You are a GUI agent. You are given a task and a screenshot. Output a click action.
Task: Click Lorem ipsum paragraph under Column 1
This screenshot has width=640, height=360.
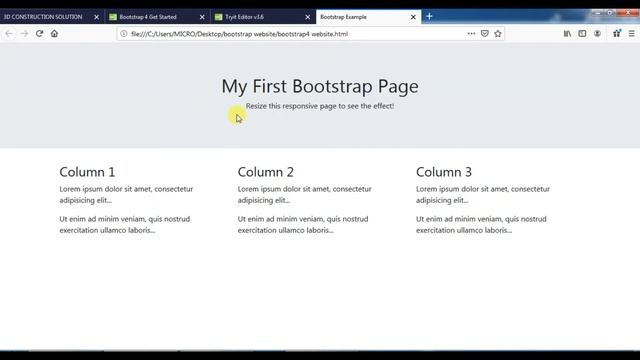pos(127,194)
